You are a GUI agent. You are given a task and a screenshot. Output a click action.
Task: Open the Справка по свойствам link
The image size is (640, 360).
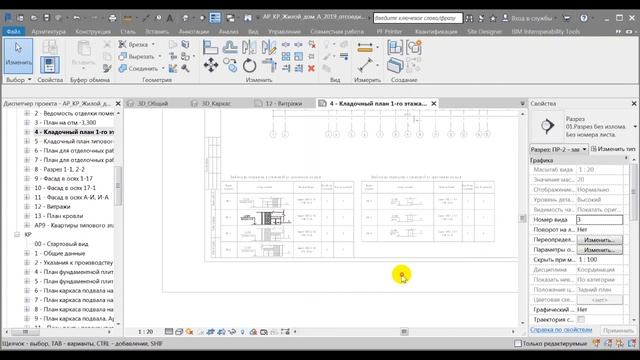pyautogui.click(x=561, y=330)
